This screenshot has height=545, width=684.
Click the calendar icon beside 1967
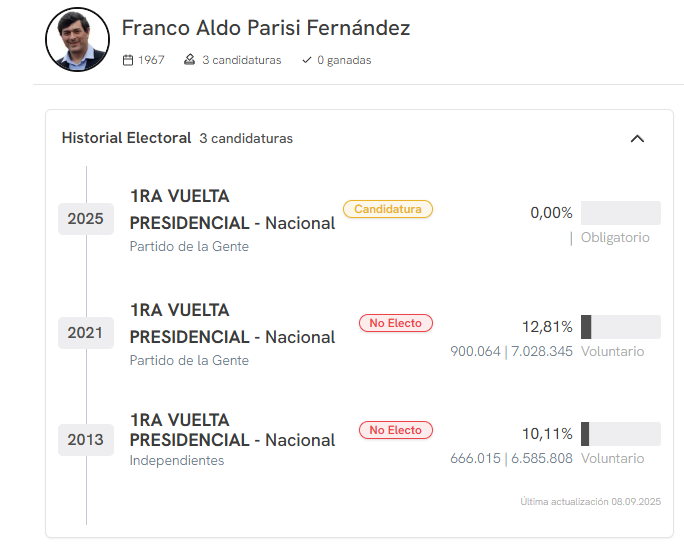[x=128, y=60]
